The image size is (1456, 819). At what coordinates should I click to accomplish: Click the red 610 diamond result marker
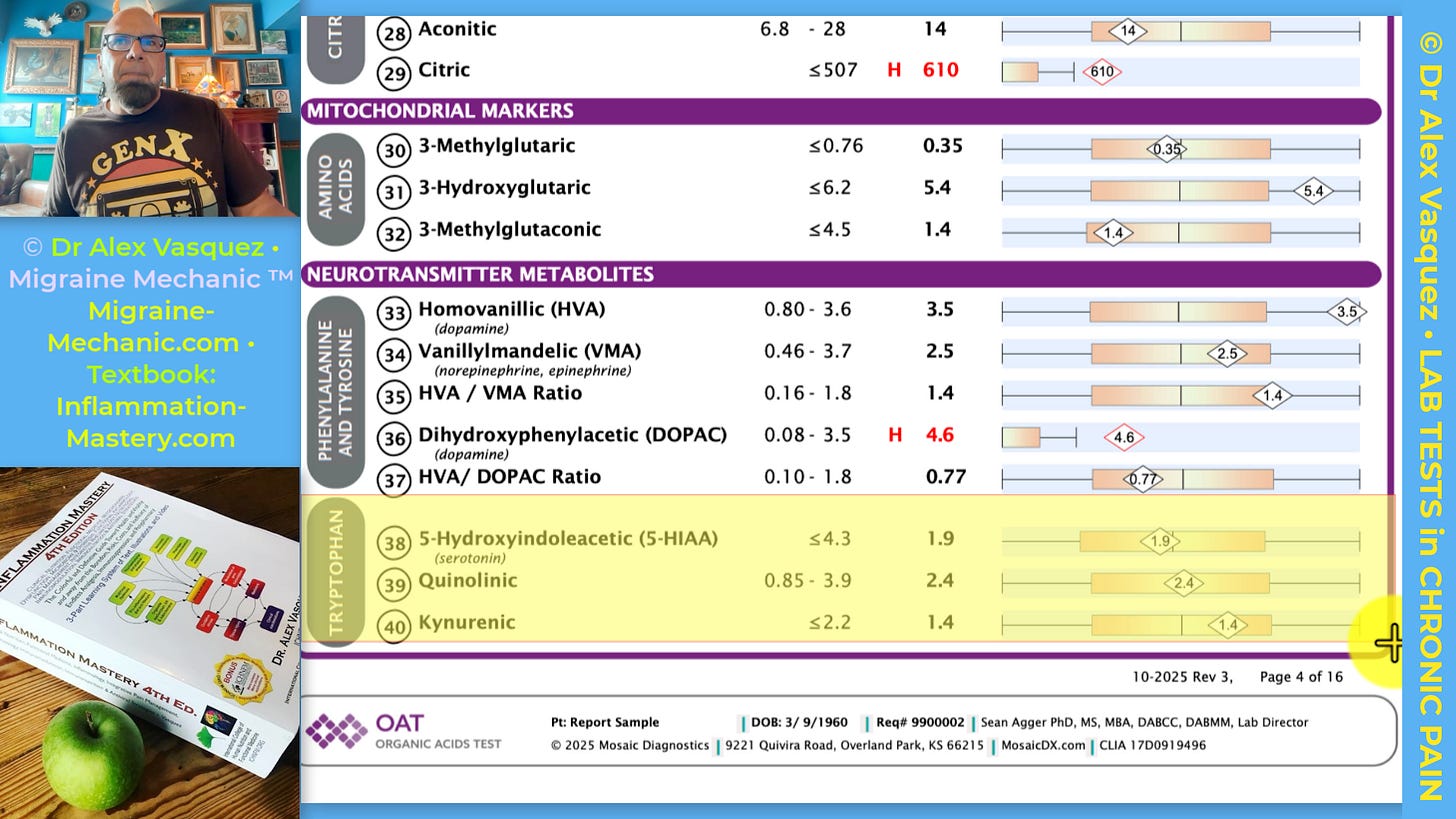tap(1102, 72)
